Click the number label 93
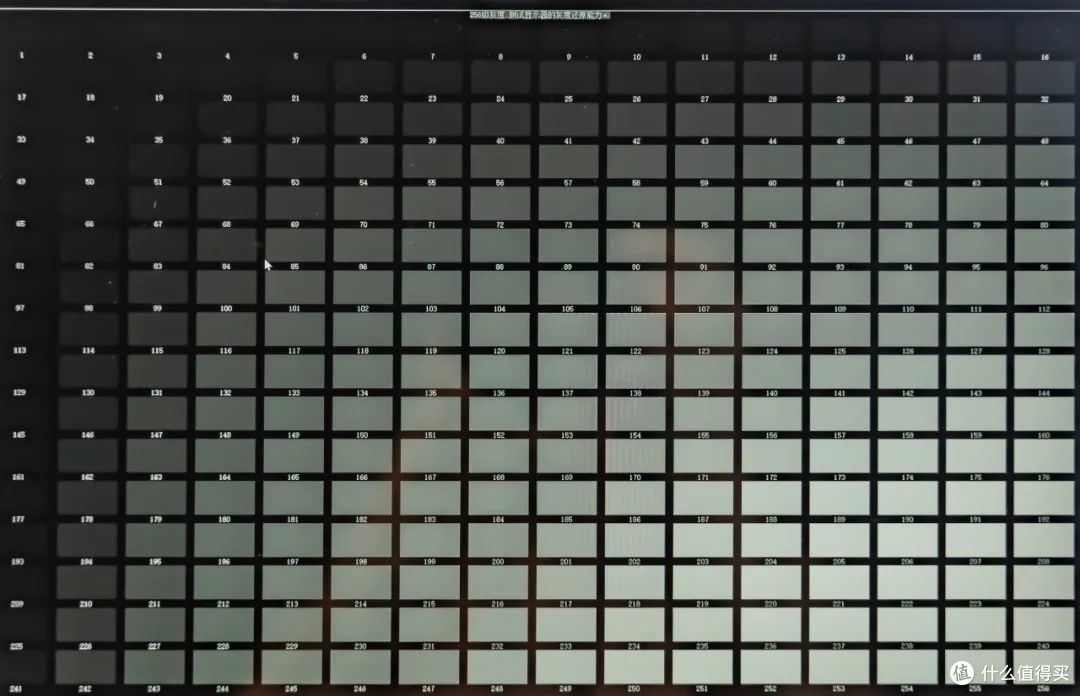Screen dimensions: 1080x696 pos(840,267)
